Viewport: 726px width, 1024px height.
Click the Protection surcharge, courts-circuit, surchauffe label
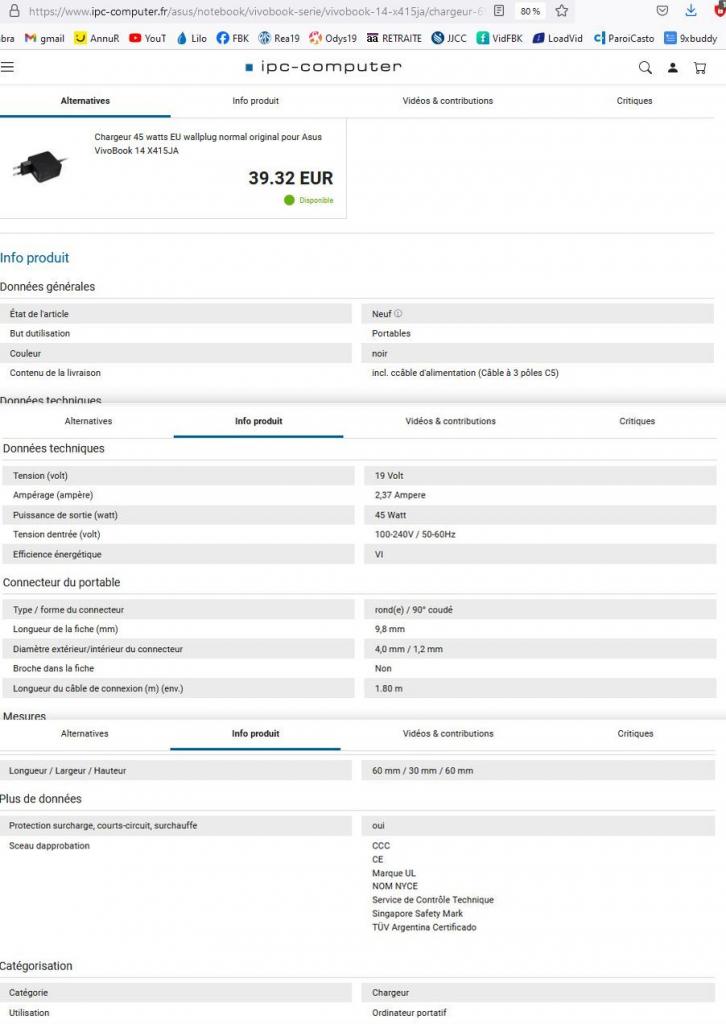(103, 825)
